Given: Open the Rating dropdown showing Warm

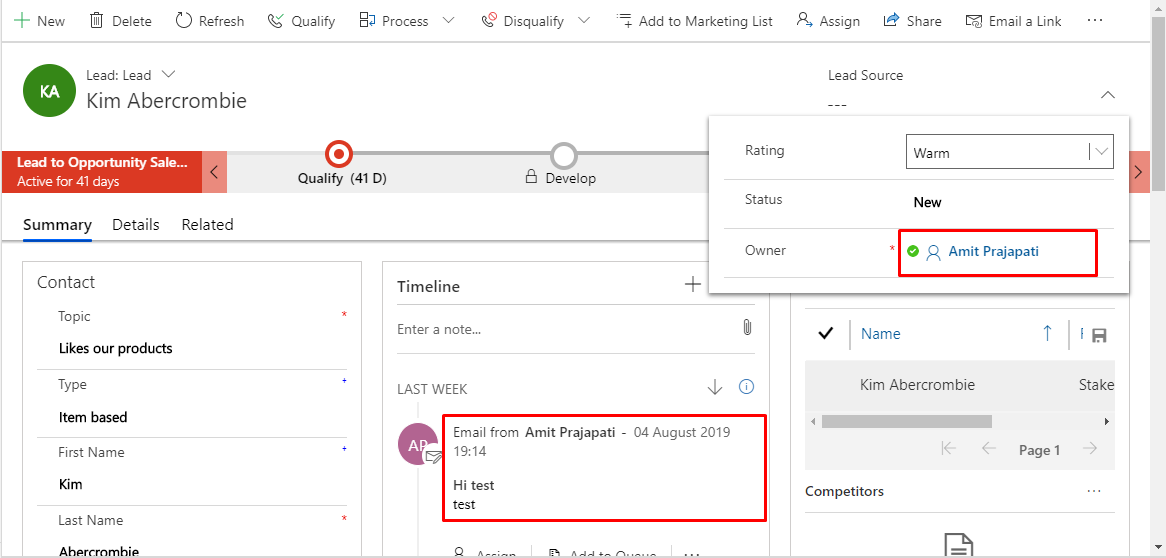Looking at the screenshot, I should 1009,153.
